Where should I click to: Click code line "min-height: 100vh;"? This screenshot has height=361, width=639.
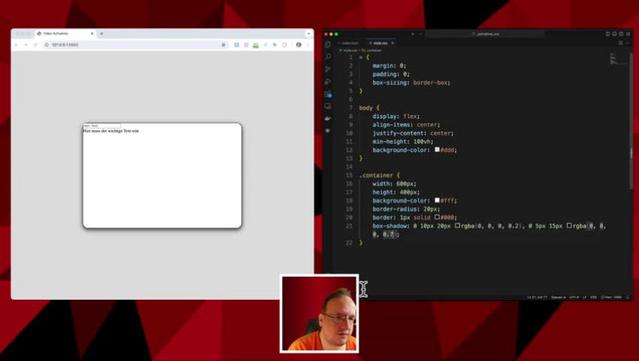[x=403, y=141]
